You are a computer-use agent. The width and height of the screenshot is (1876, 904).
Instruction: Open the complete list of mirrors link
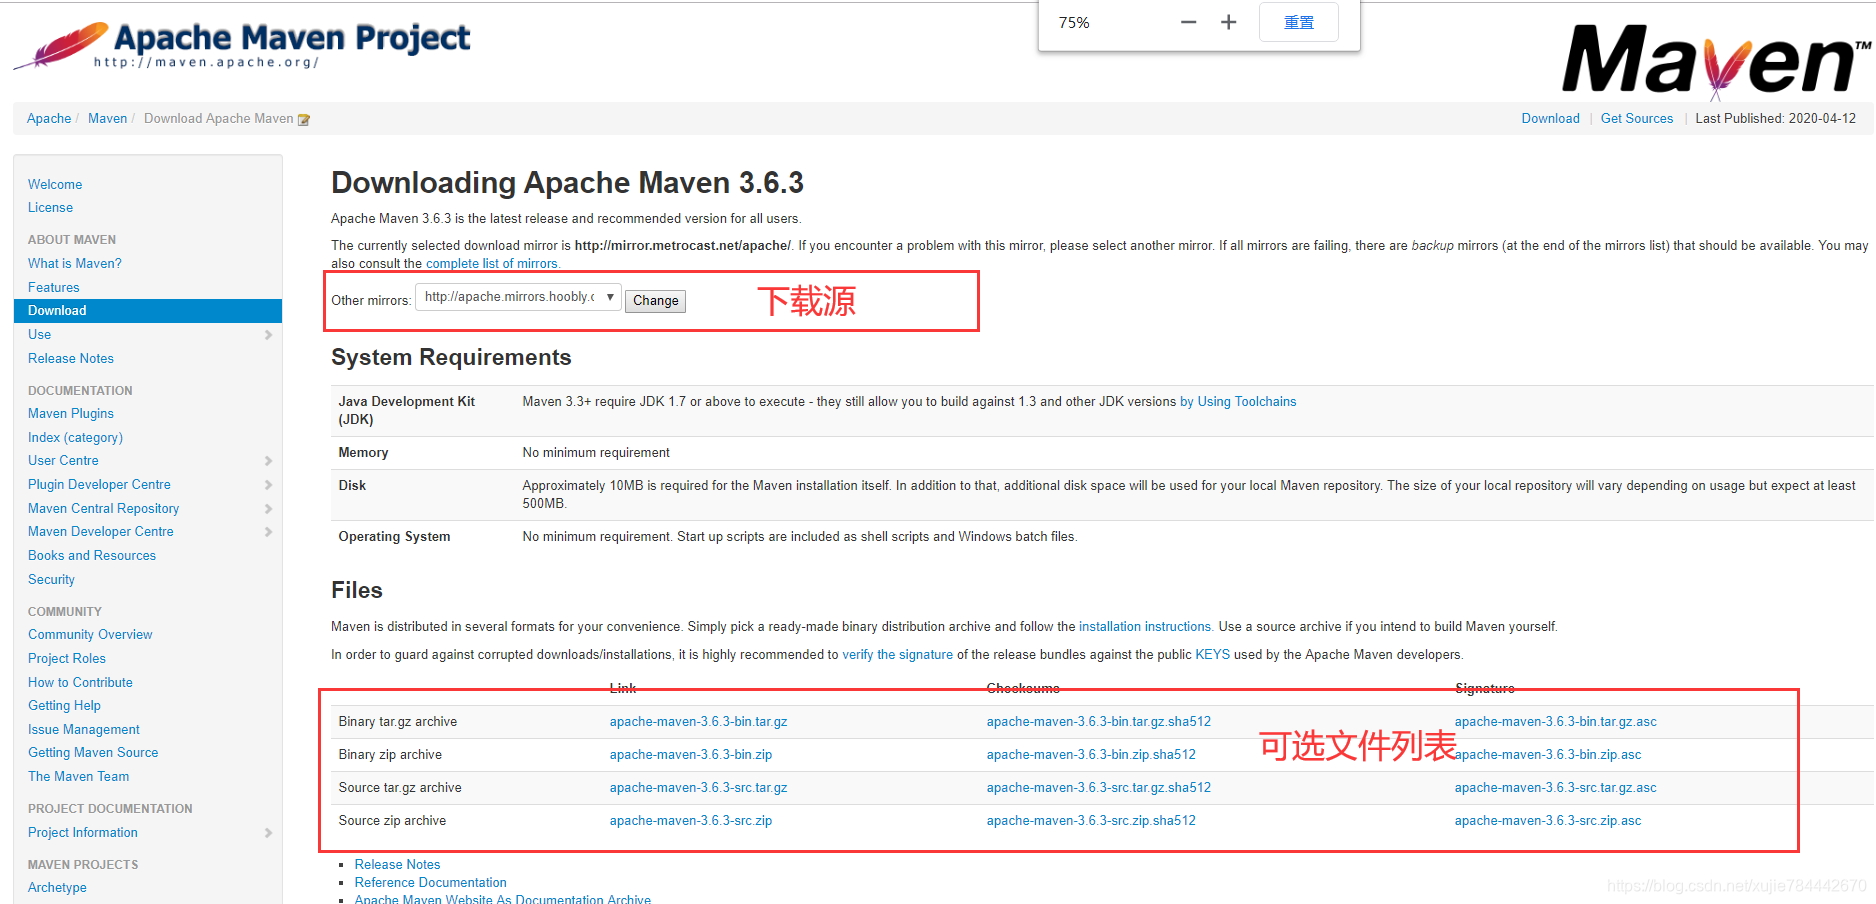pos(492,264)
